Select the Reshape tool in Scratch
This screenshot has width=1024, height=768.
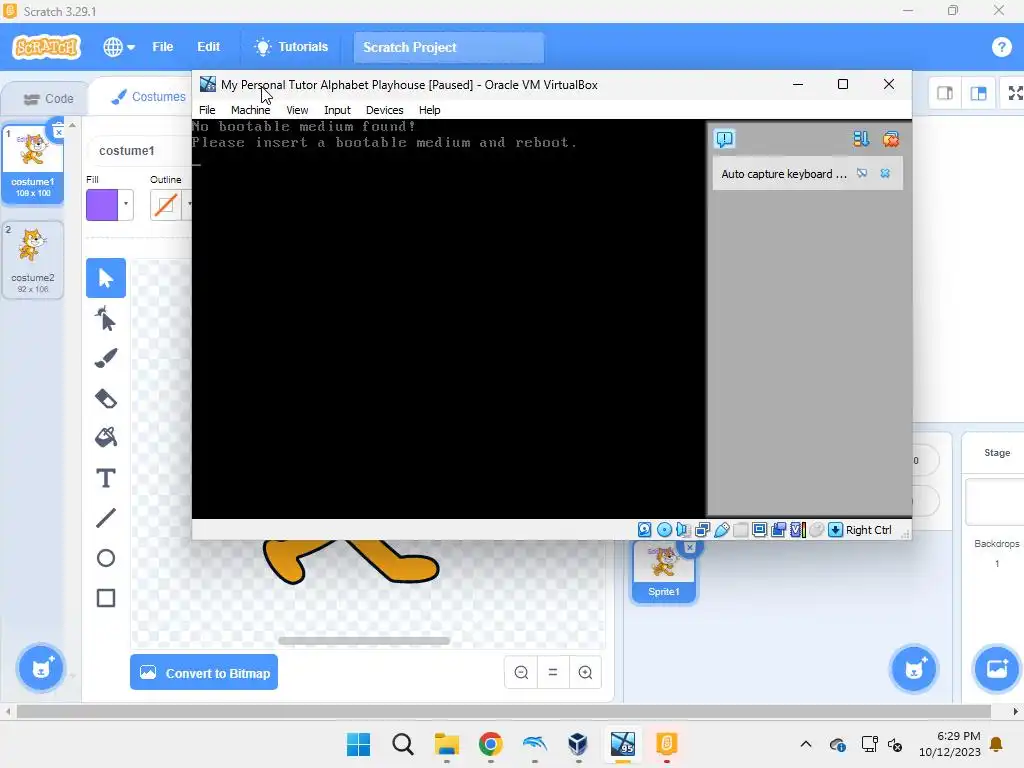pyautogui.click(x=106, y=319)
